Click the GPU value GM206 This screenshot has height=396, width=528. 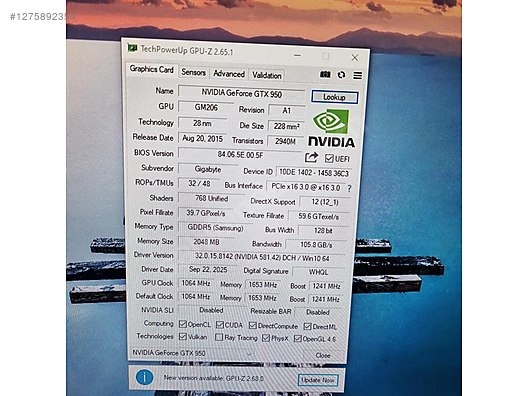click(x=206, y=107)
